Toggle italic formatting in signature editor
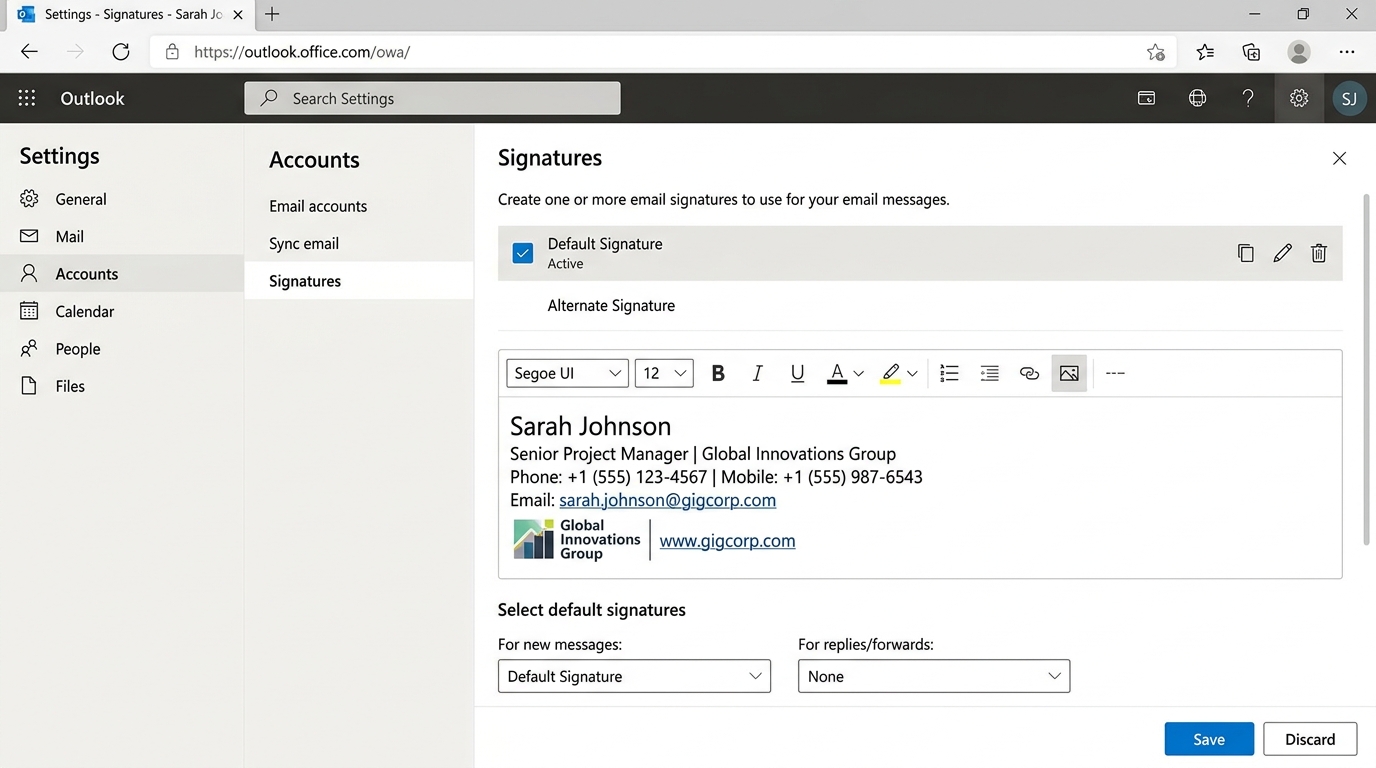Viewport: 1376px width, 768px height. click(x=757, y=373)
